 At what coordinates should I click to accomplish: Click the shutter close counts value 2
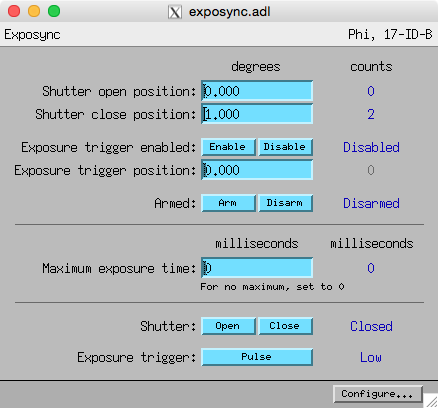371,114
